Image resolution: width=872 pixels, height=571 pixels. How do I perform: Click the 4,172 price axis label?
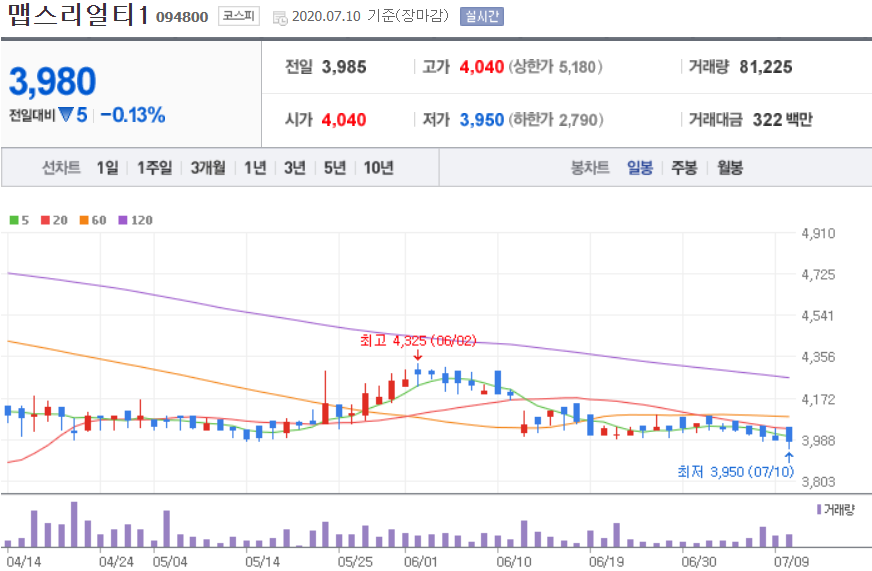(x=818, y=399)
